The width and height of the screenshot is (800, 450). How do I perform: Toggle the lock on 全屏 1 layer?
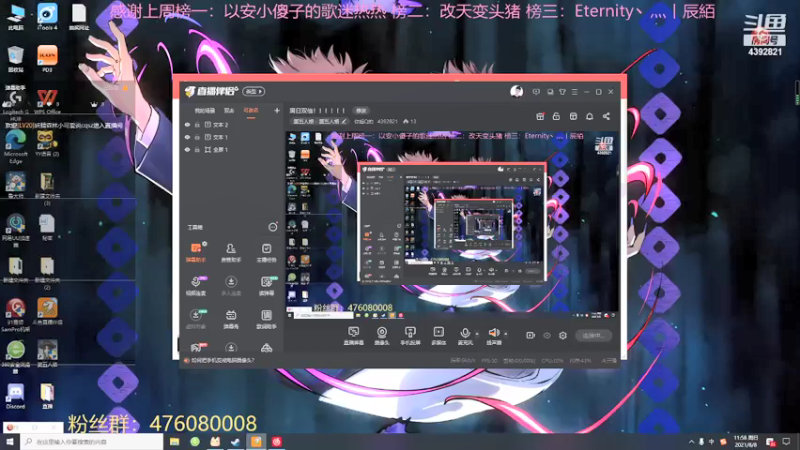click(x=197, y=149)
